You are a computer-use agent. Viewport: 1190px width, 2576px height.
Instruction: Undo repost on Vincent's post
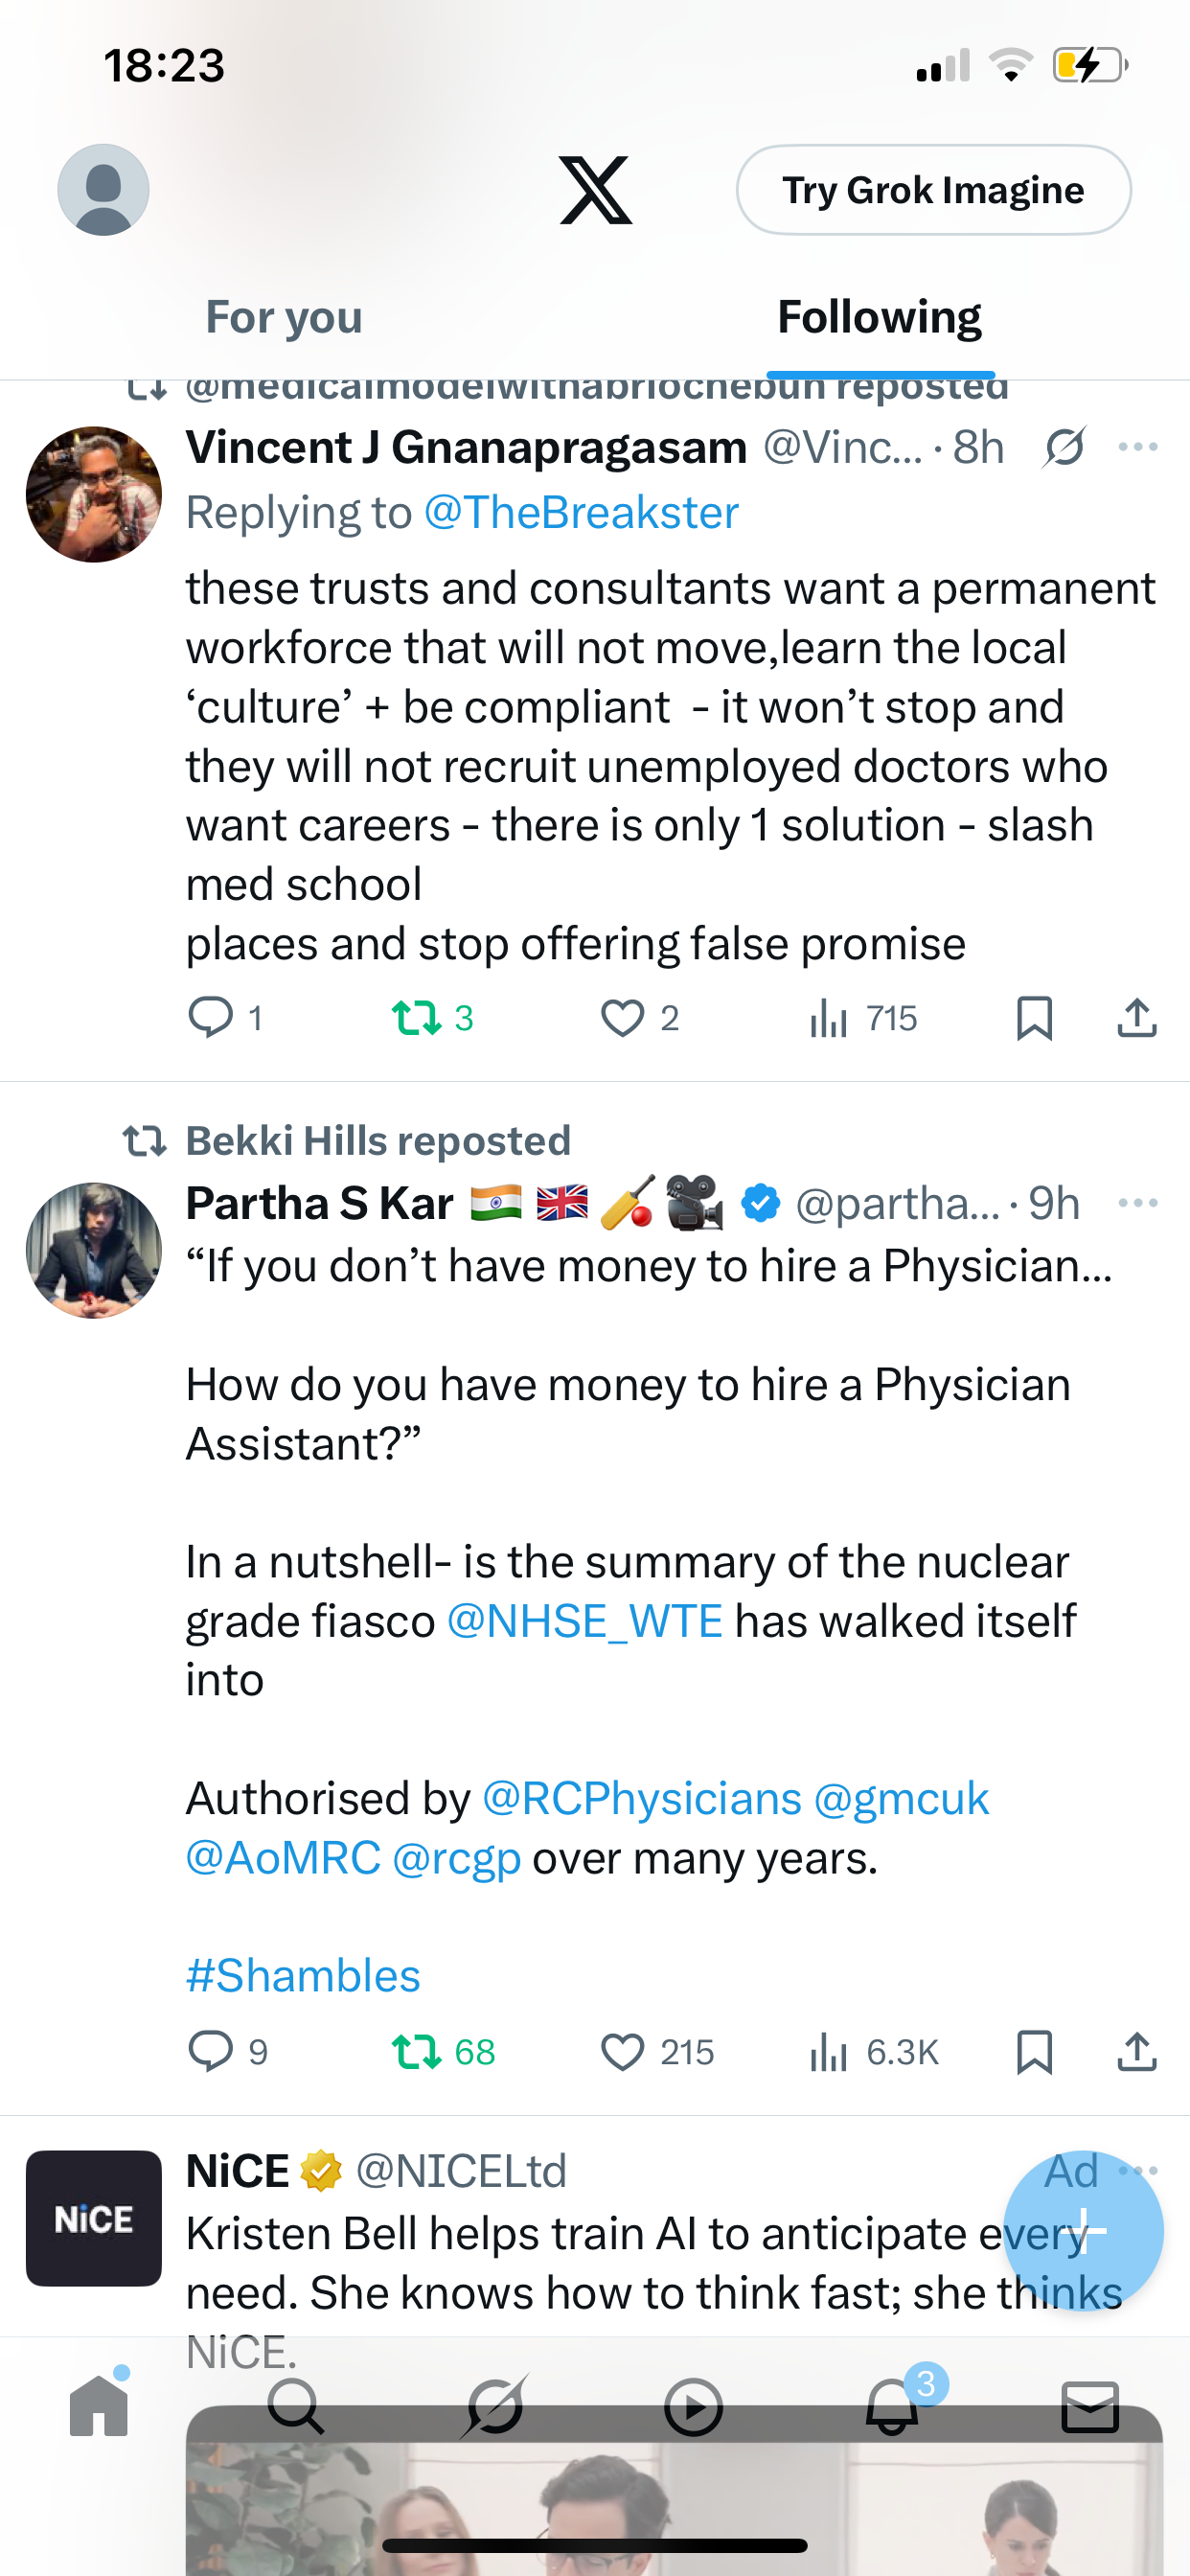coord(417,1018)
